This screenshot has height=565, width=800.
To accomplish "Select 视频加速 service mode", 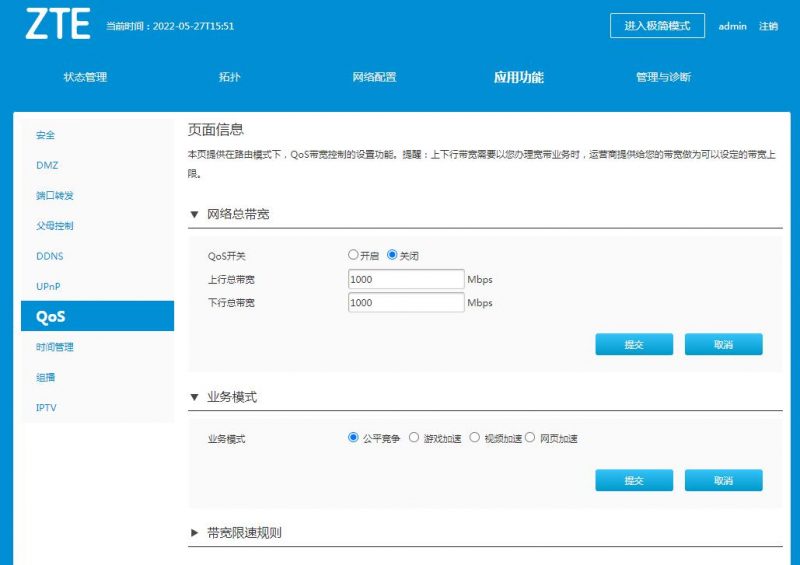I will (x=474, y=438).
